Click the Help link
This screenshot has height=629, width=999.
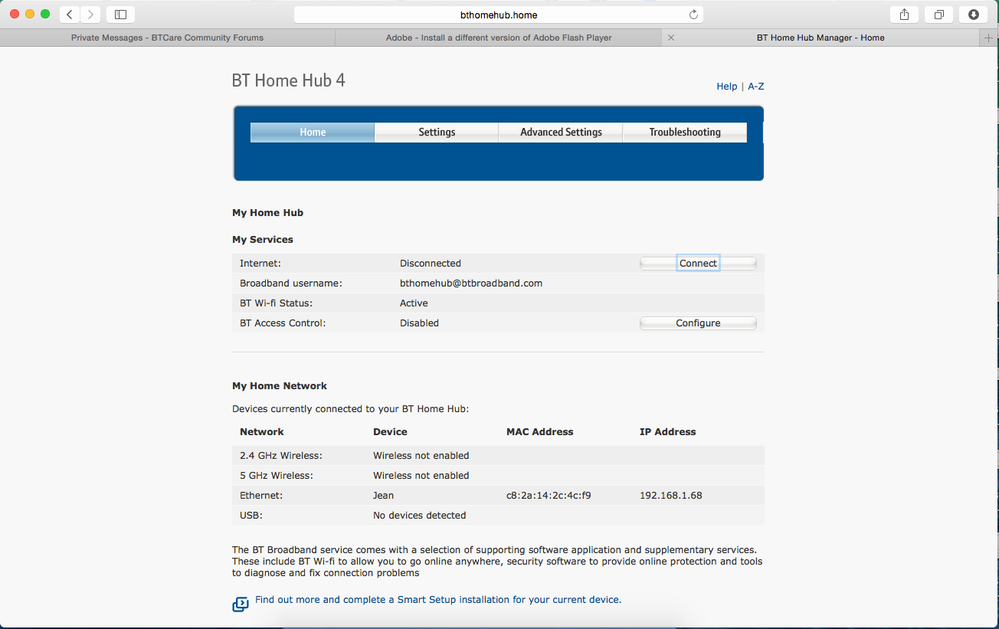[x=726, y=86]
